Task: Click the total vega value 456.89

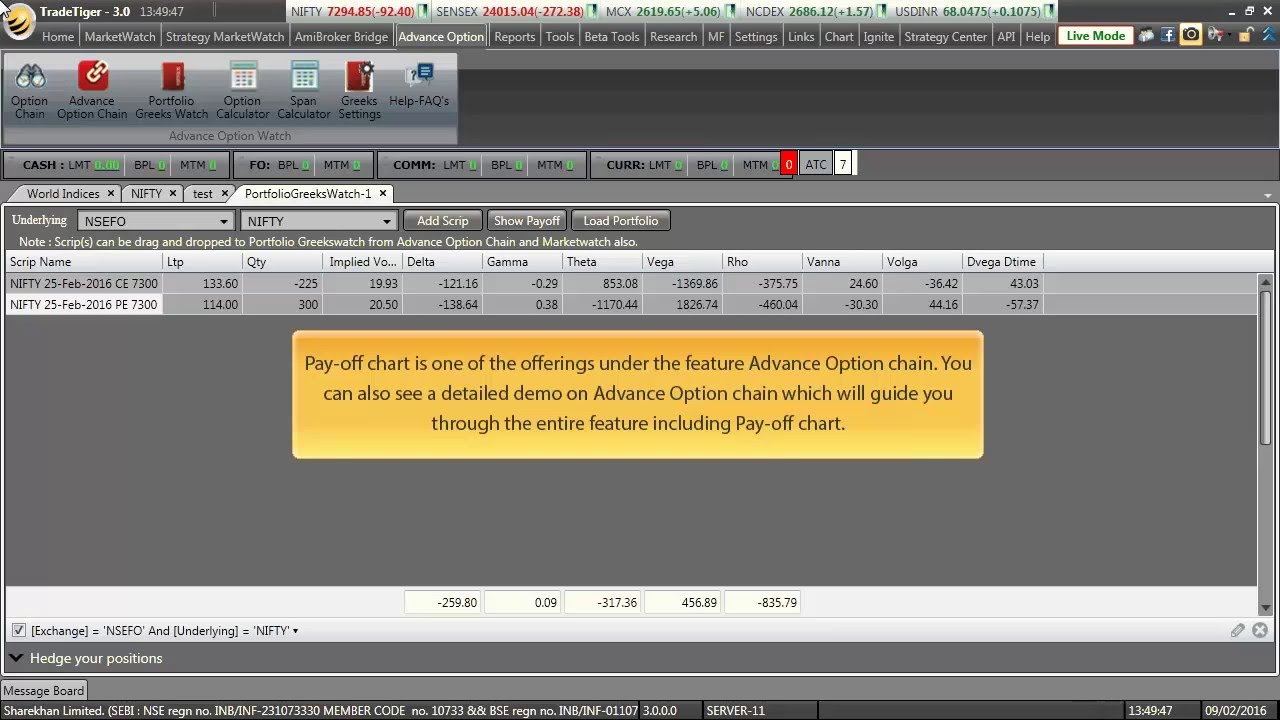Action: coord(682,603)
